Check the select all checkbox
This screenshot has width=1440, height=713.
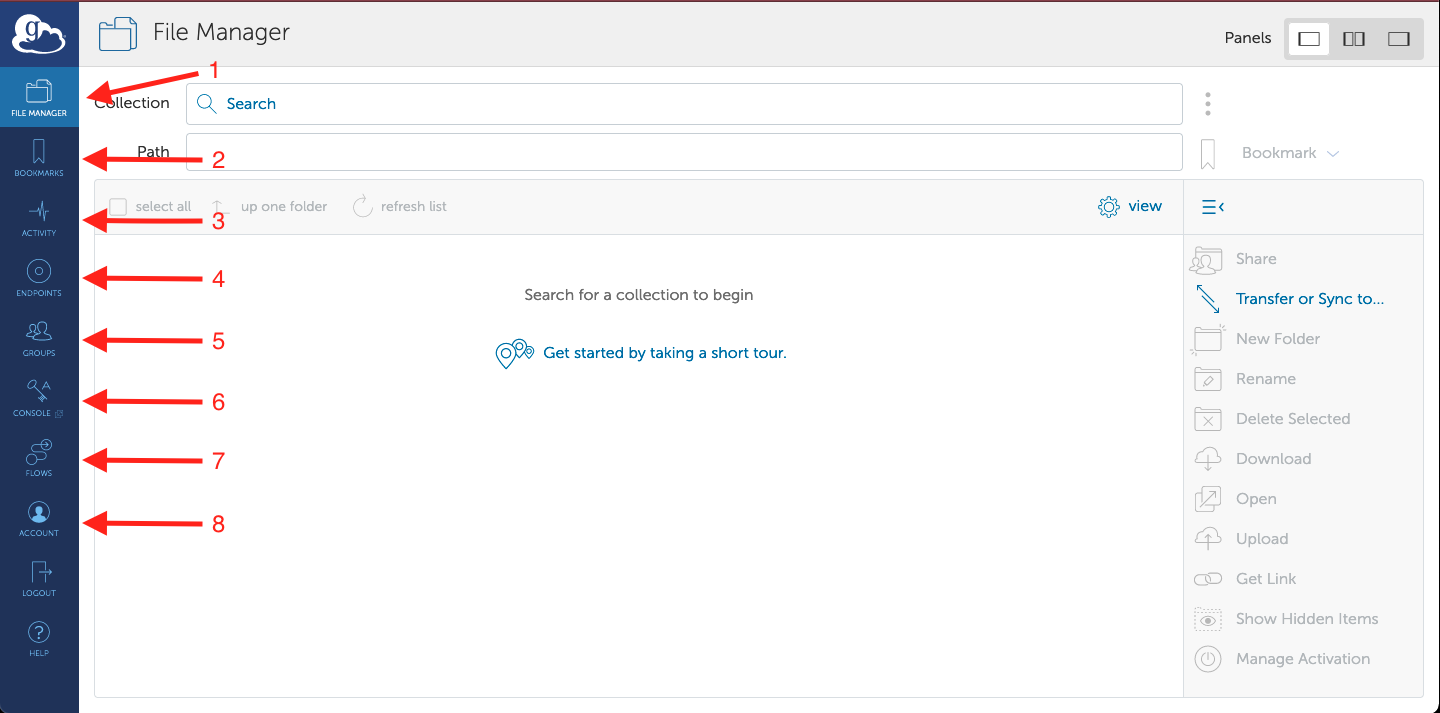point(118,207)
